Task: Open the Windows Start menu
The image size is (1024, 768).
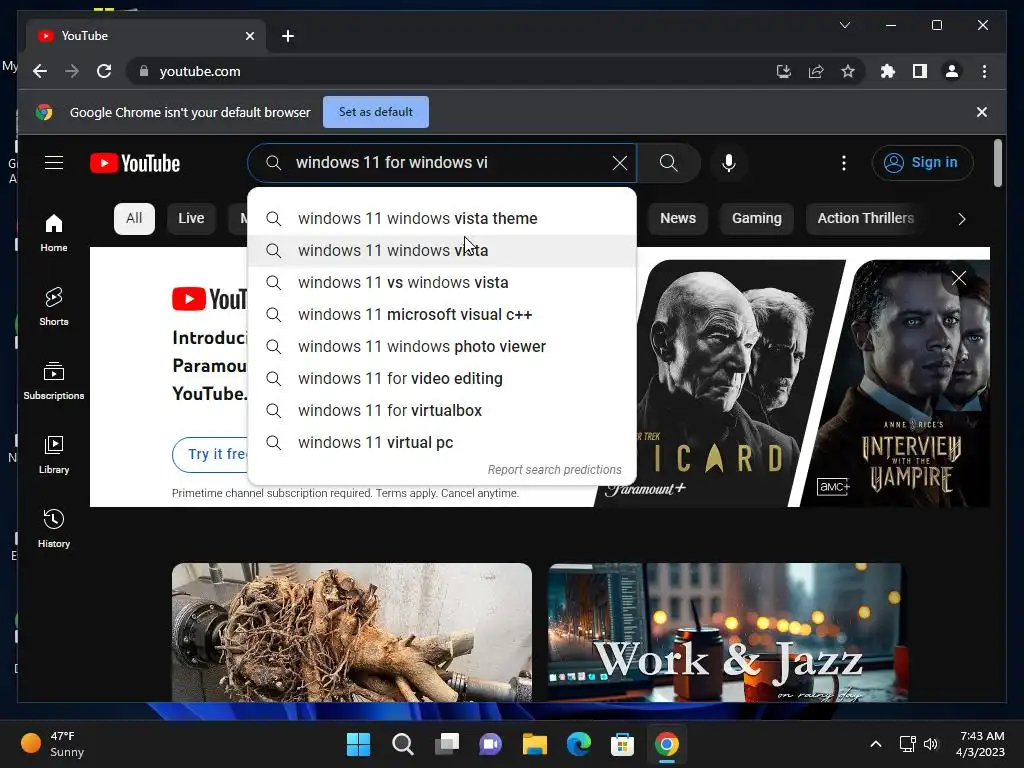Action: click(359, 744)
